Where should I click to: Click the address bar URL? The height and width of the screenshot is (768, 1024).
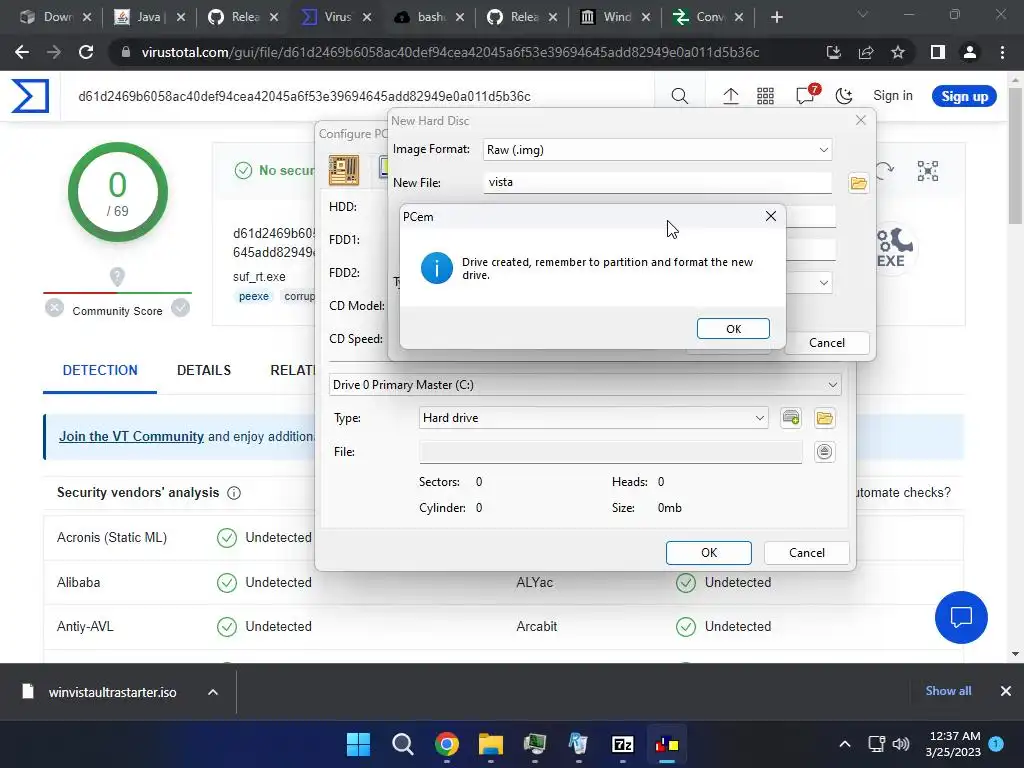(x=450, y=52)
